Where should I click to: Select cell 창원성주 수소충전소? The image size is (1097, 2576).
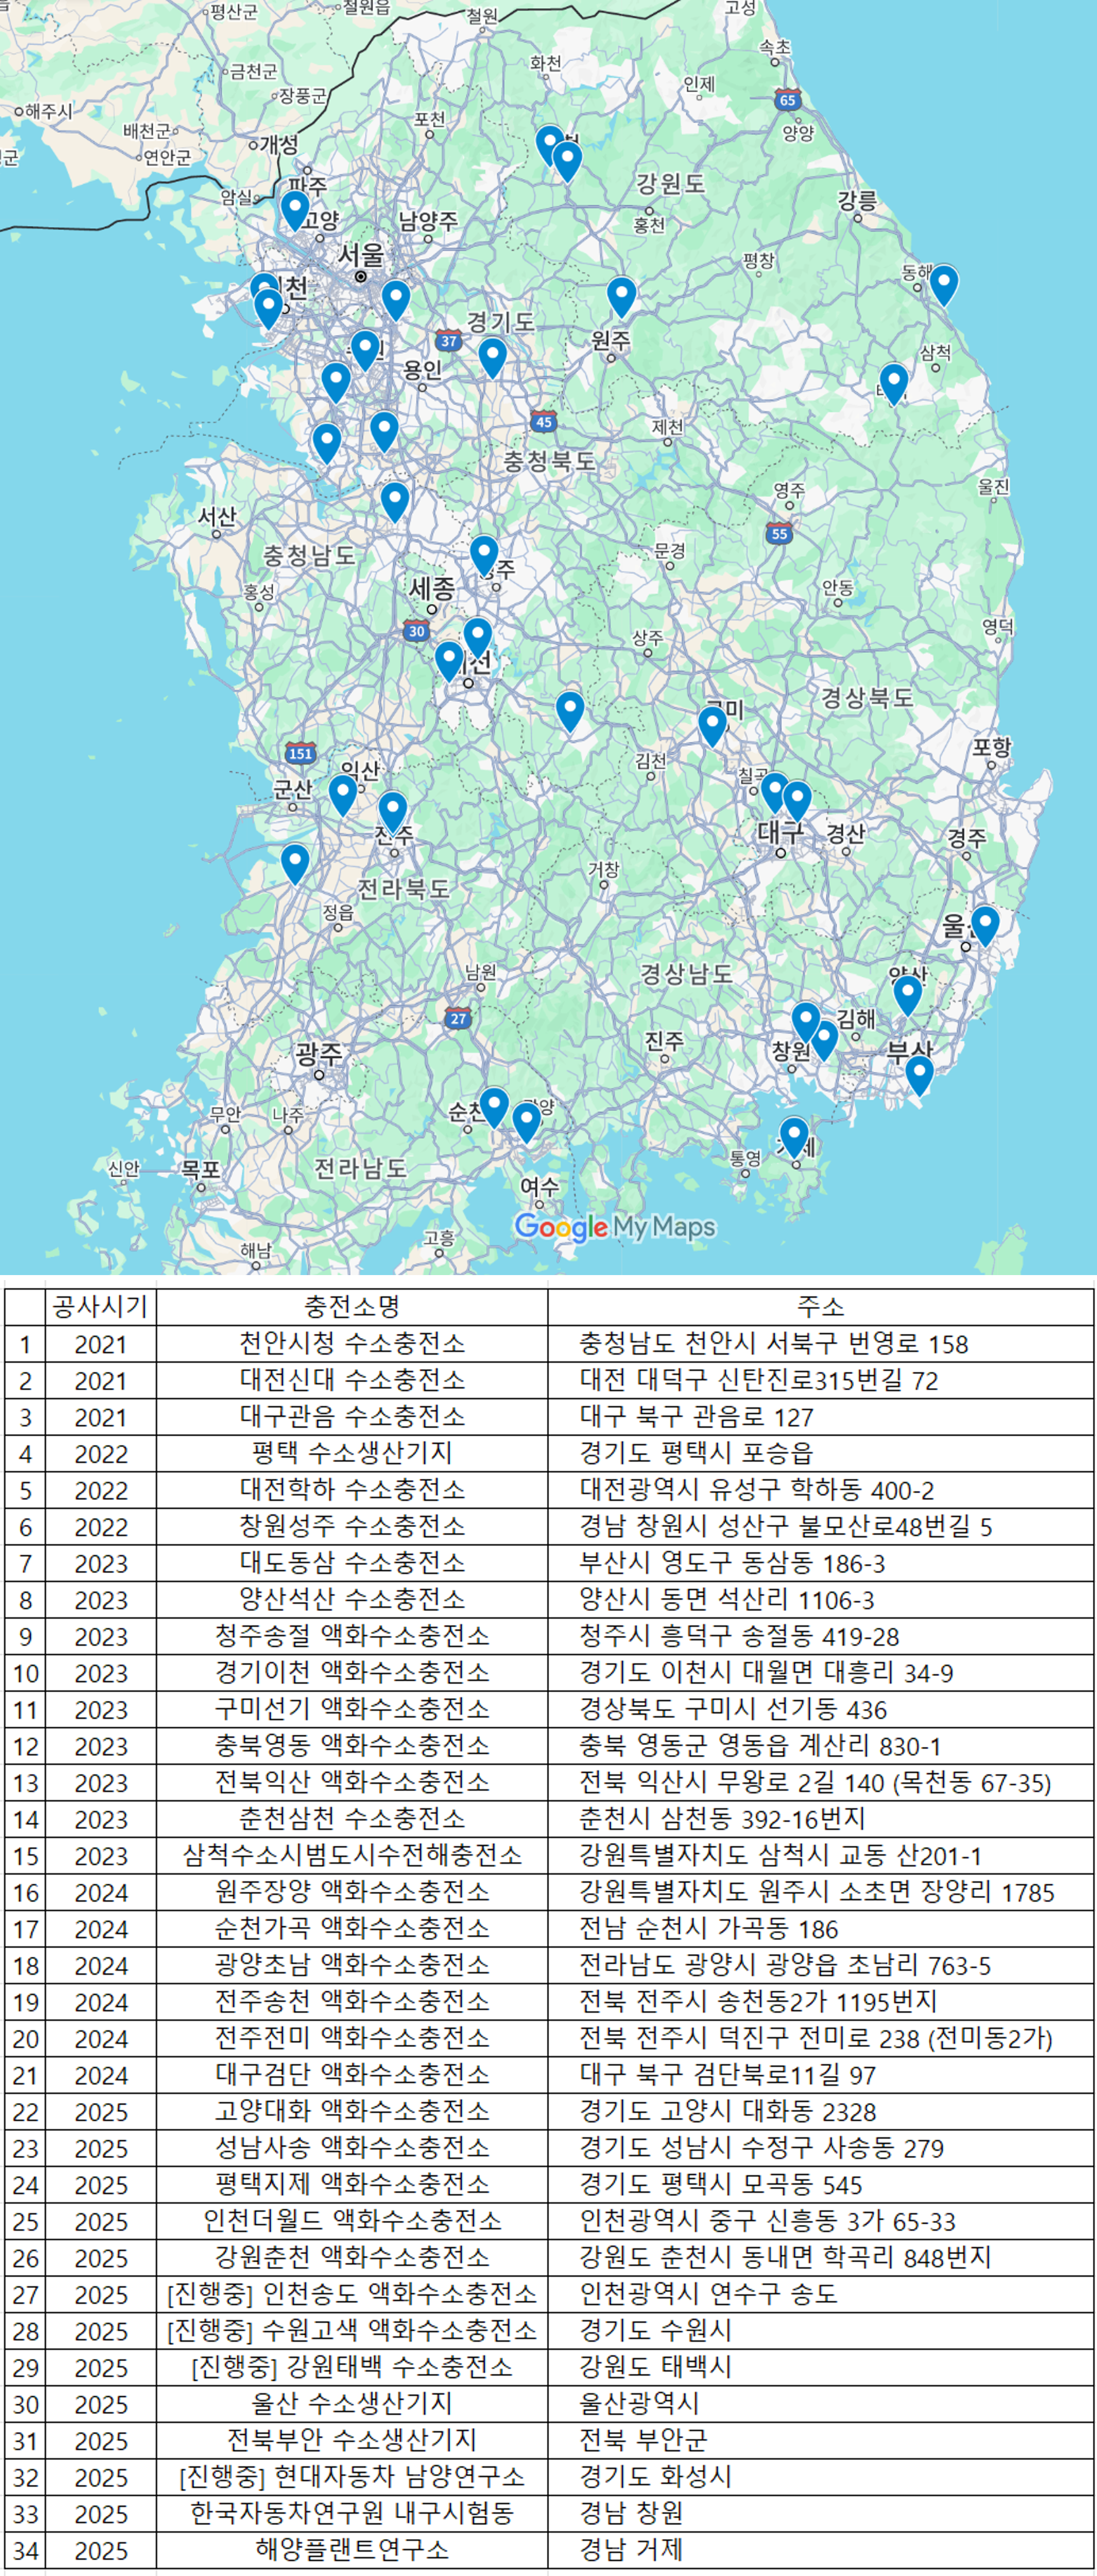(x=352, y=1526)
